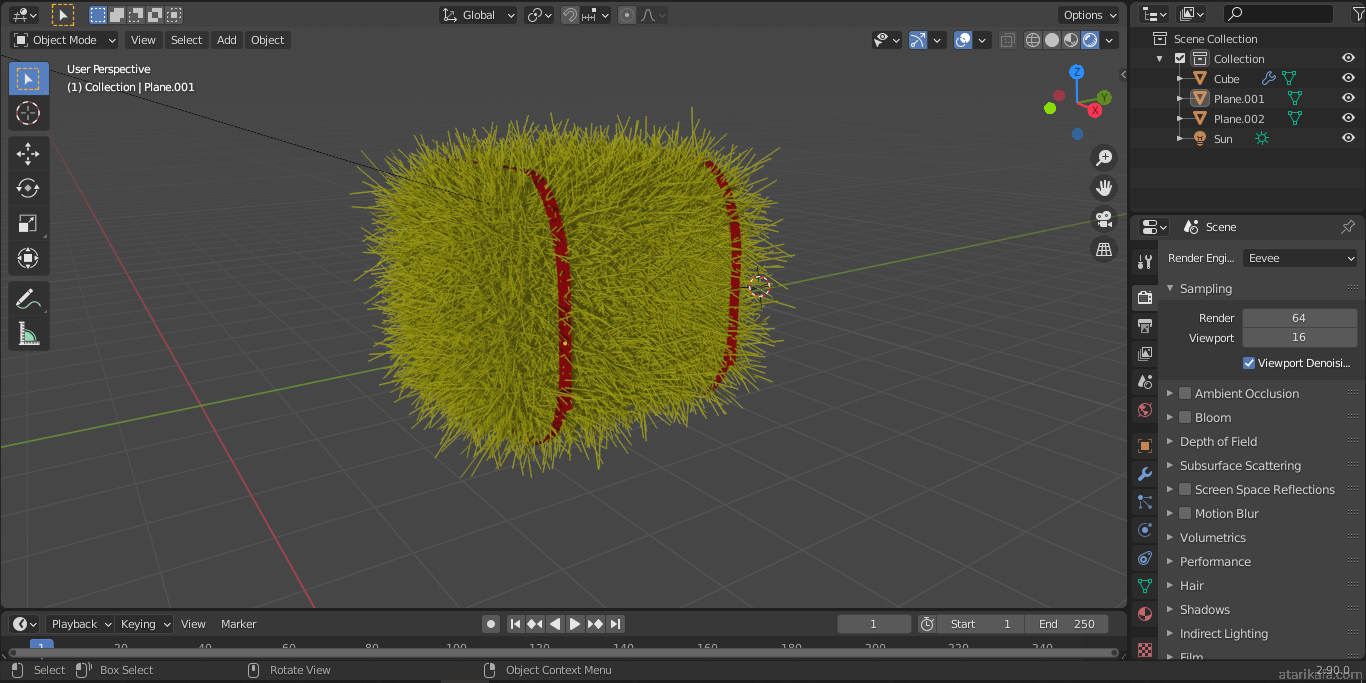The width and height of the screenshot is (1366, 683).
Task: Open the timeline Marker menu
Action: click(239, 624)
